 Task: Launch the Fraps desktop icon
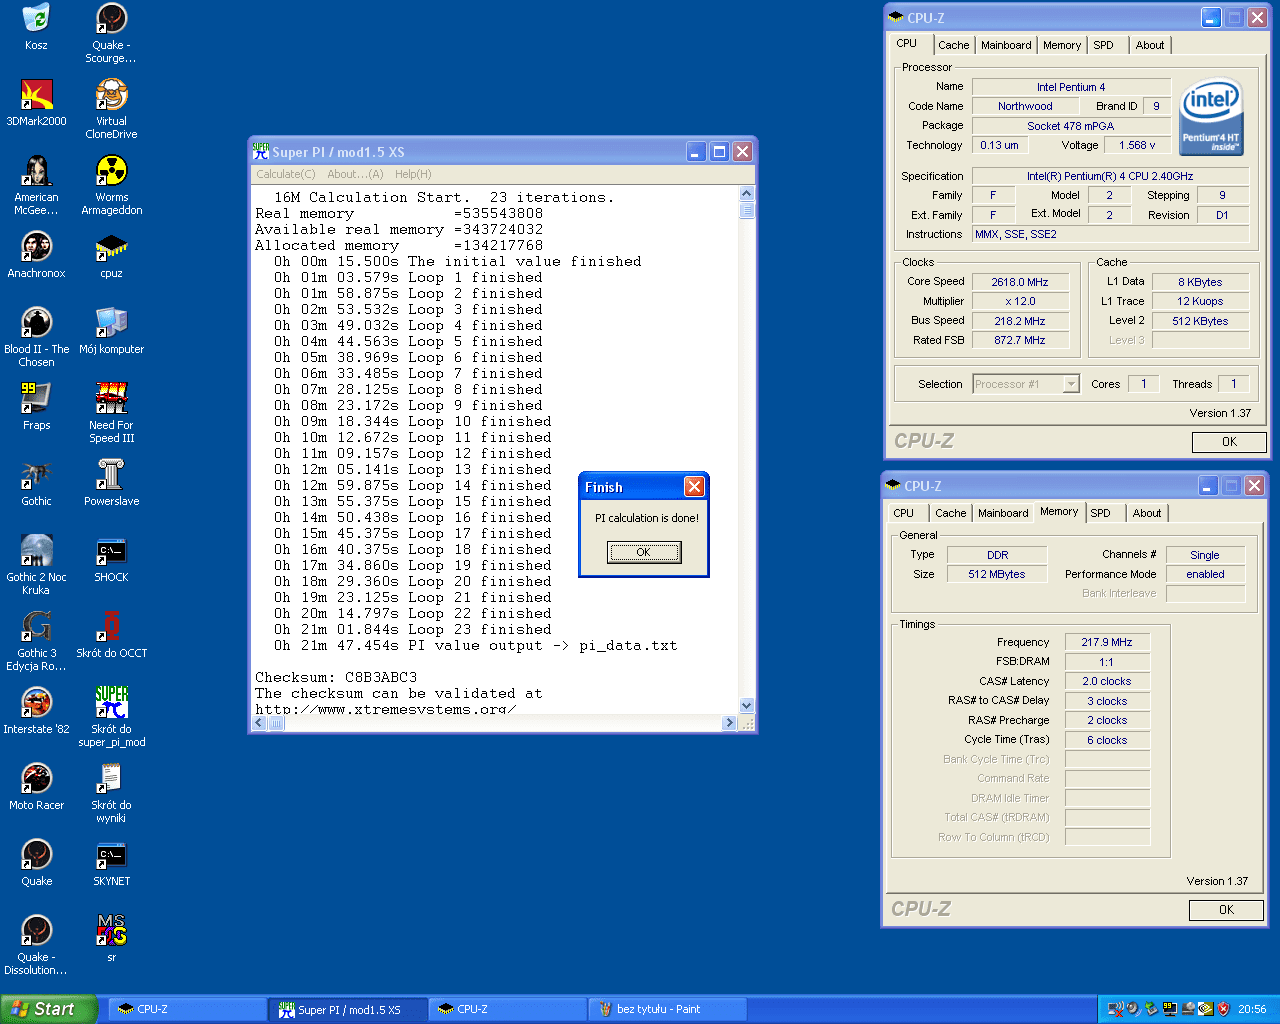coord(36,407)
